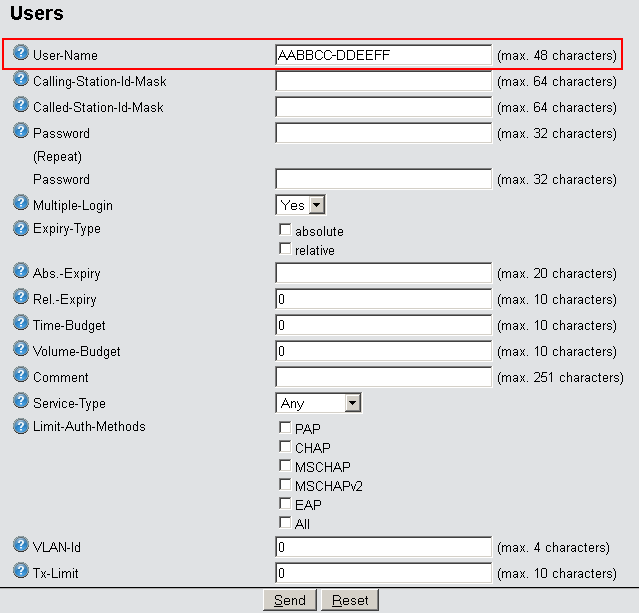Open help for Calling-Station-Id-Mask
The height and width of the screenshot is (613, 639).
click(x=21, y=78)
